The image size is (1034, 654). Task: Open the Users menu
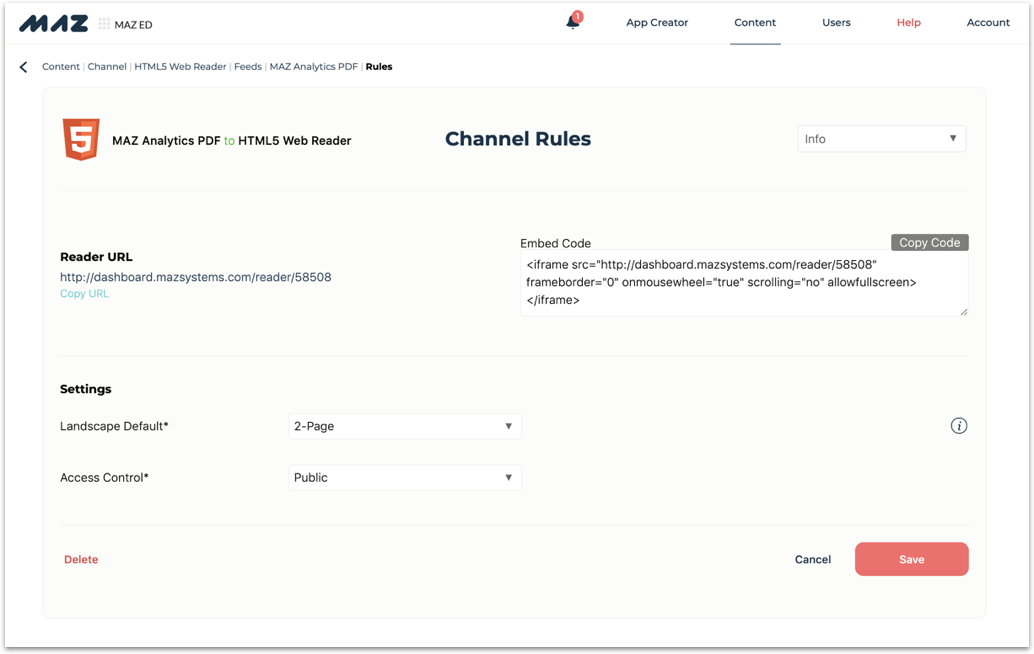click(x=836, y=22)
